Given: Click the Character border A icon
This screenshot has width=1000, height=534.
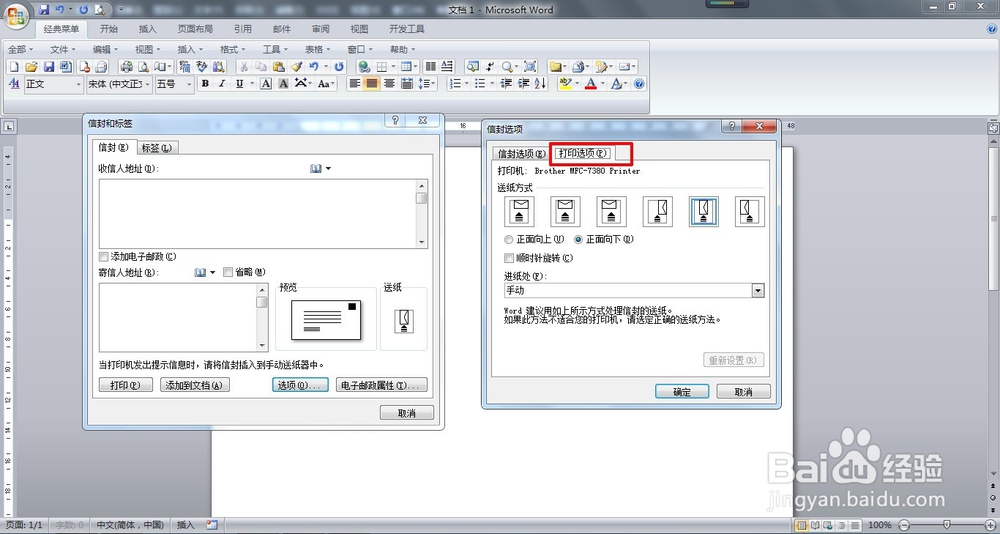Looking at the screenshot, I should click(x=266, y=84).
